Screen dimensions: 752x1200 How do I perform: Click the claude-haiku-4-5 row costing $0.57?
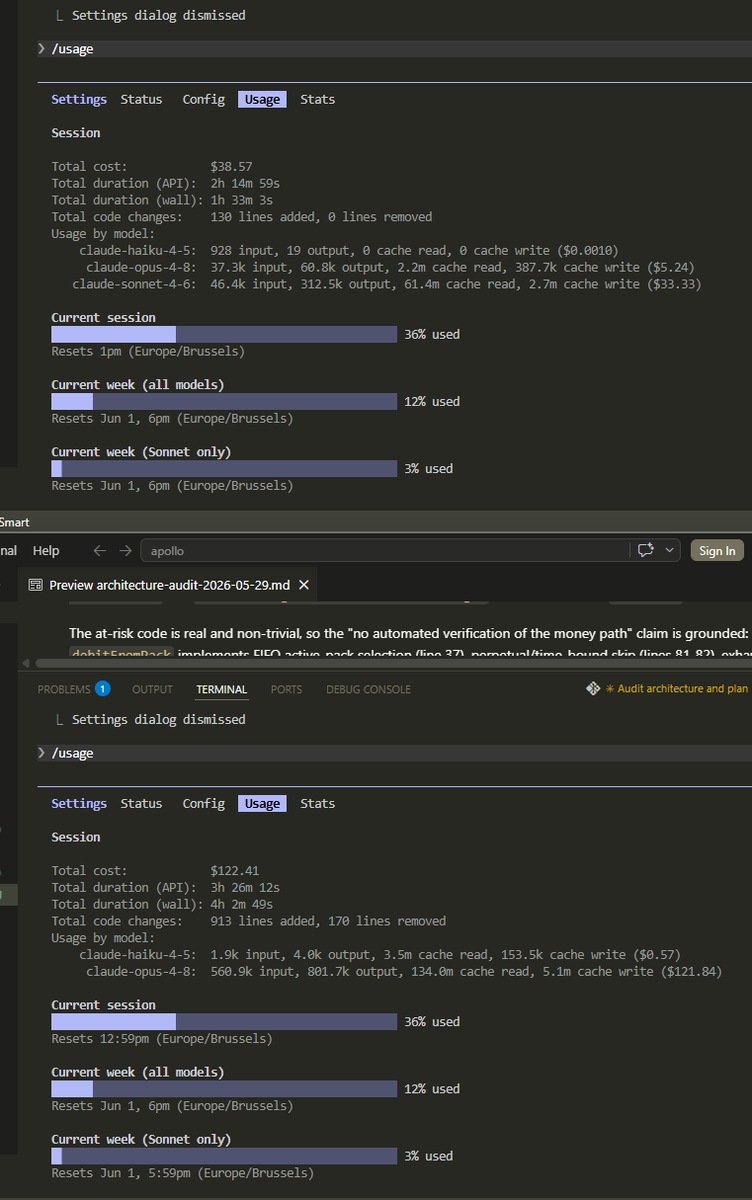pyautogui.click(x=380, y=954)
